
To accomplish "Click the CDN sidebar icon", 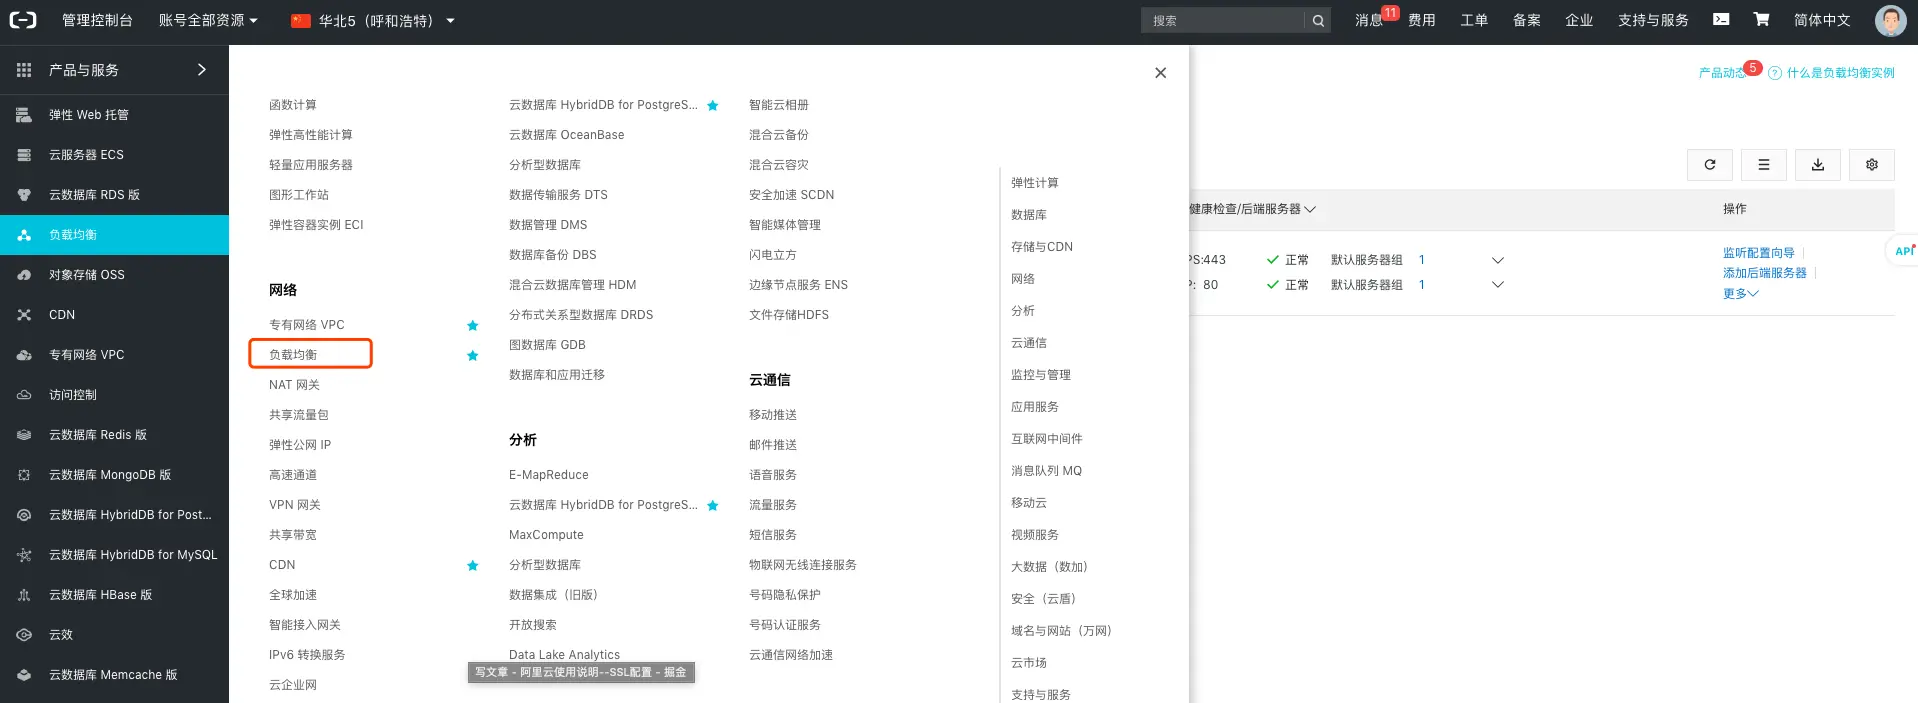I will point(24,315).
